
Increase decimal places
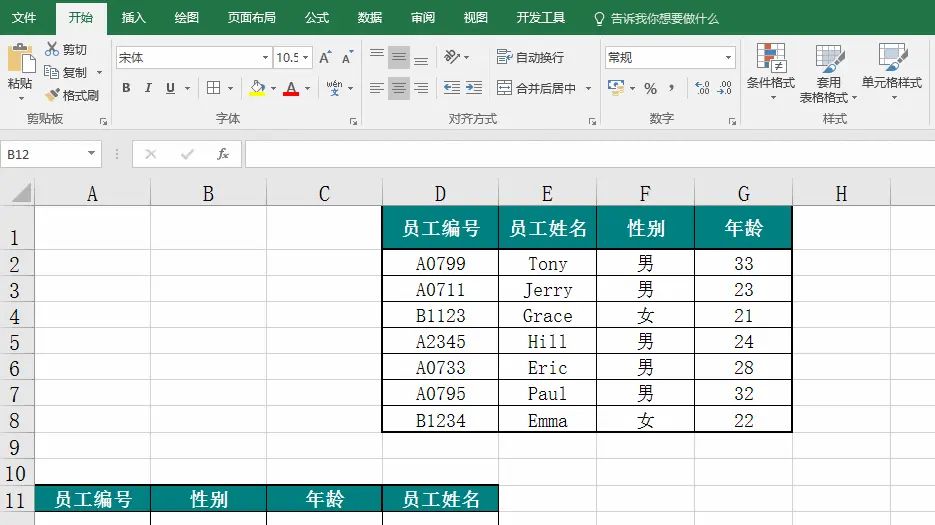coord(702,88)
